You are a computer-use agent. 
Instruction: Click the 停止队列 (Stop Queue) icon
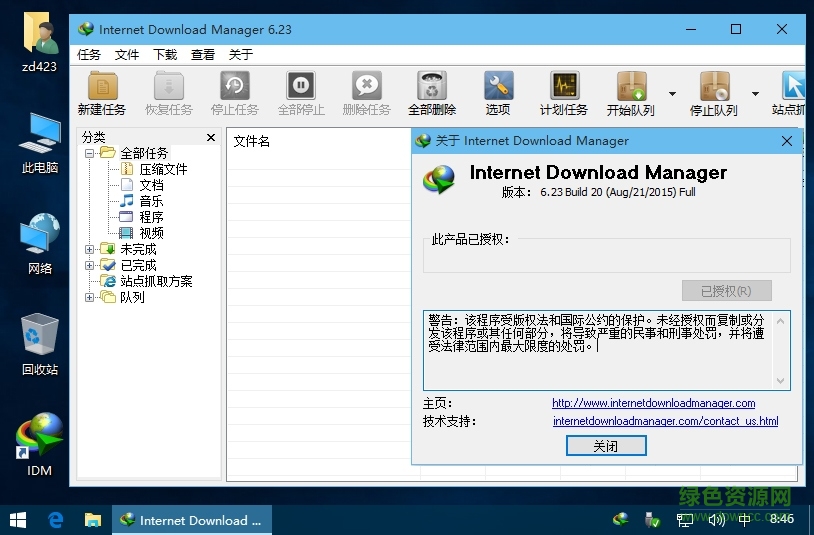[714, 87]
